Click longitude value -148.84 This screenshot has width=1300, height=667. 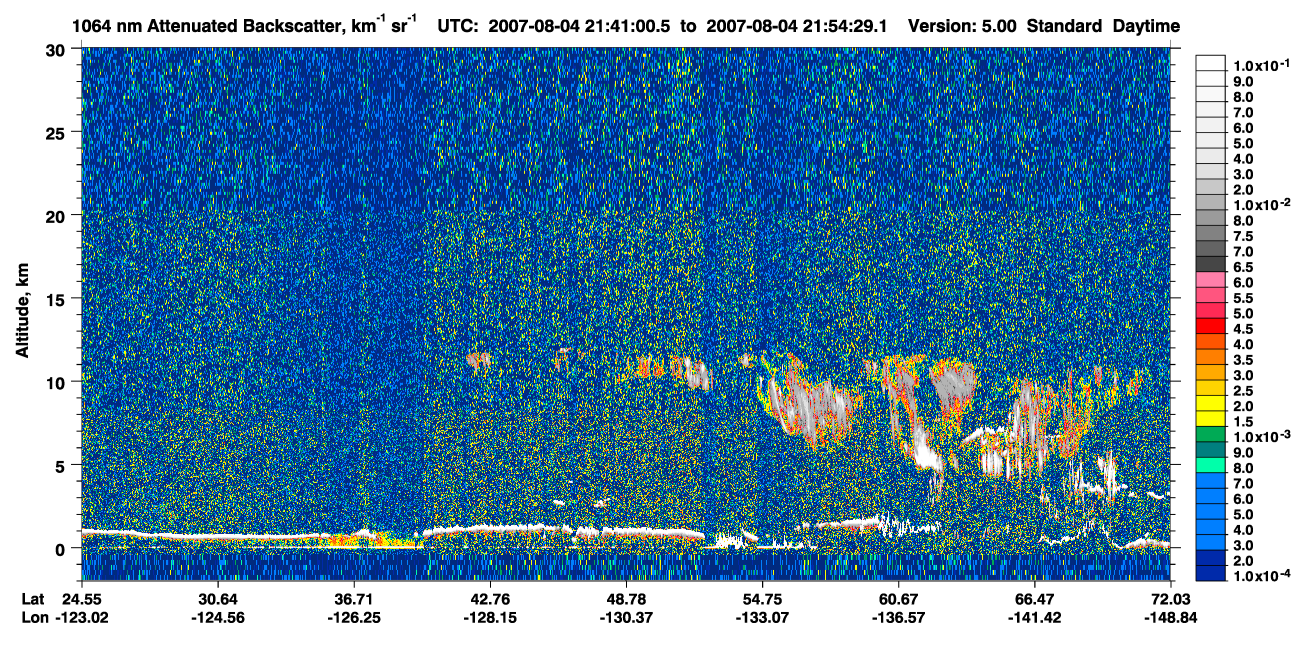point(1171,617)
